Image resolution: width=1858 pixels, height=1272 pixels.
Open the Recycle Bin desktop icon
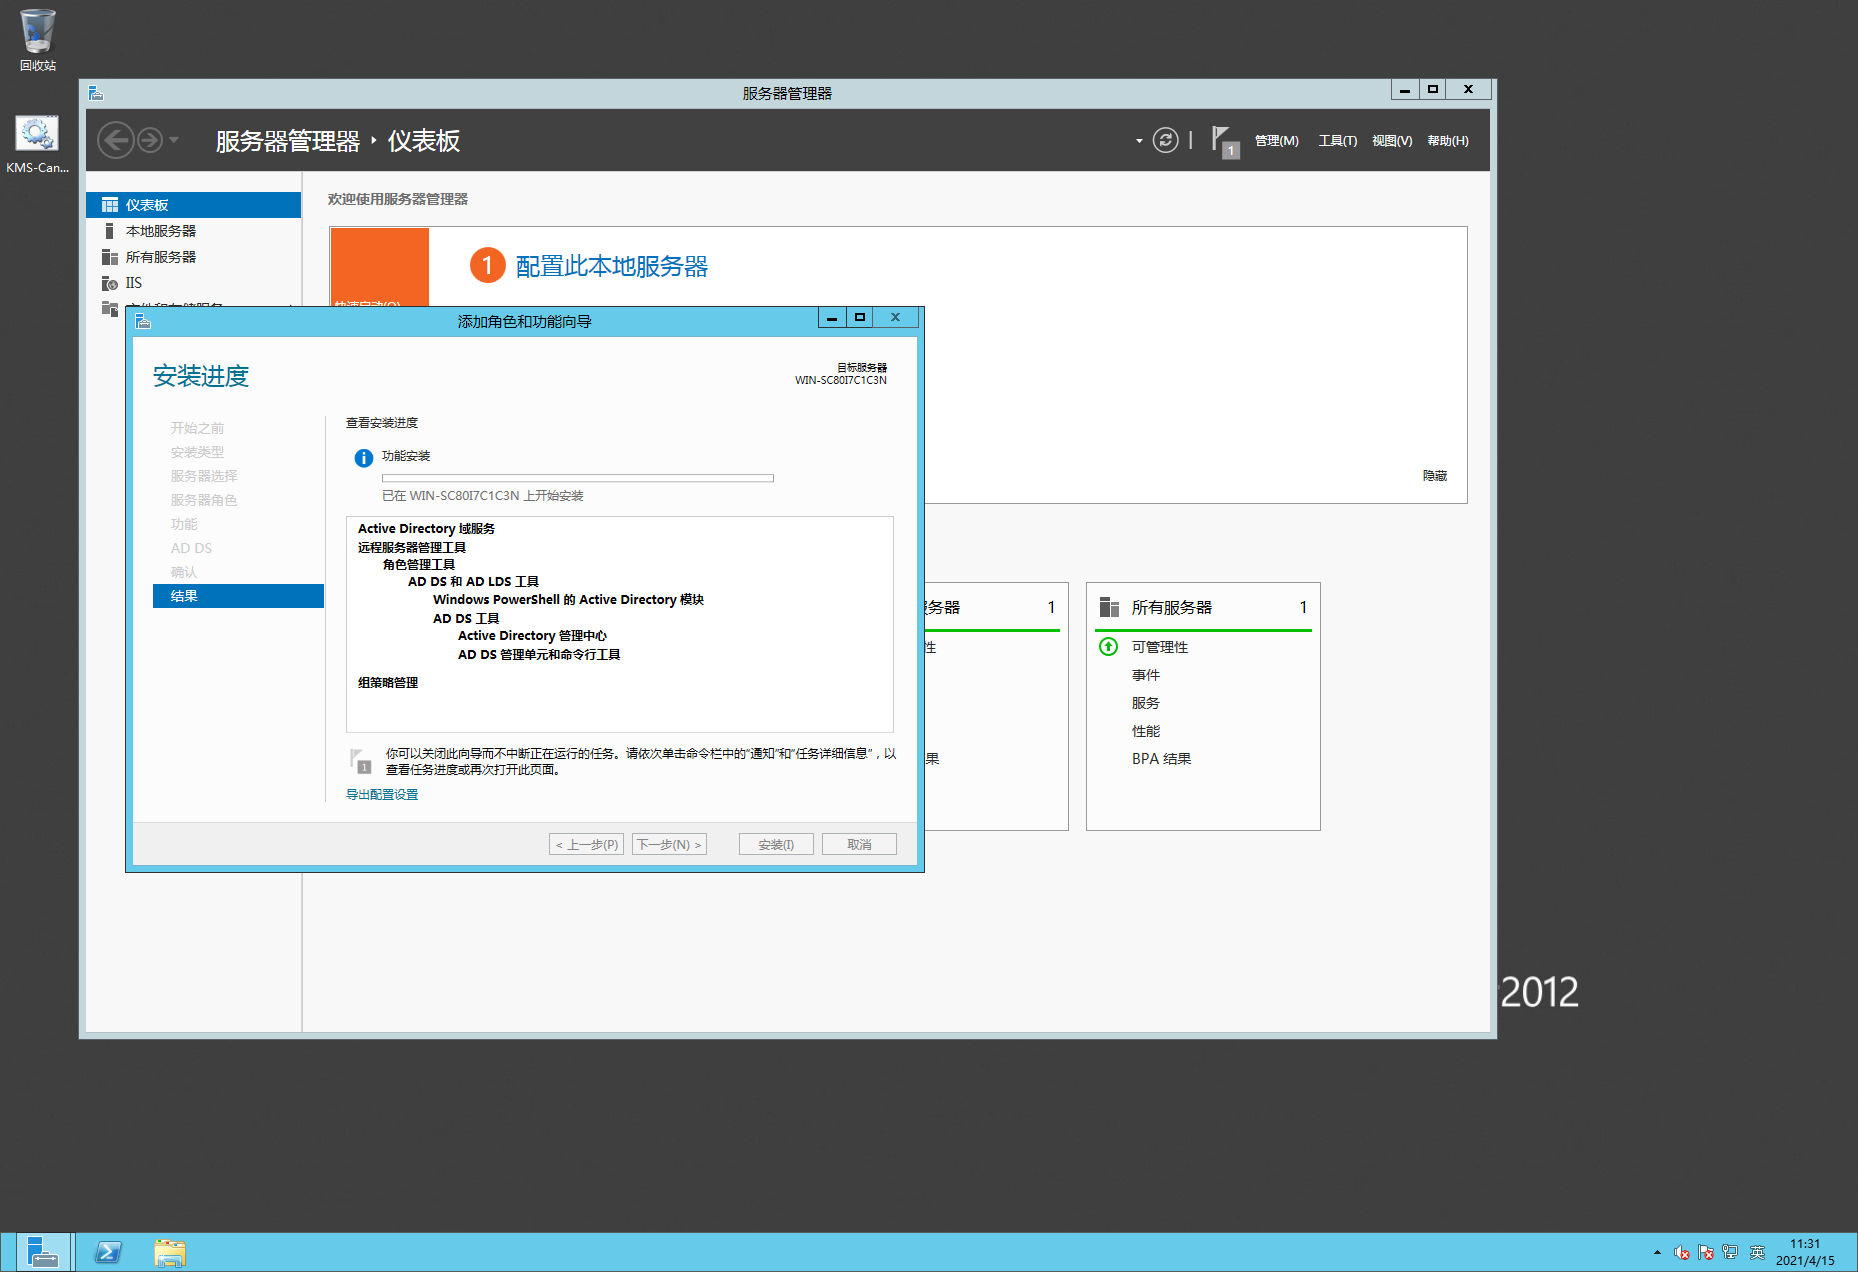click(38, 40)
